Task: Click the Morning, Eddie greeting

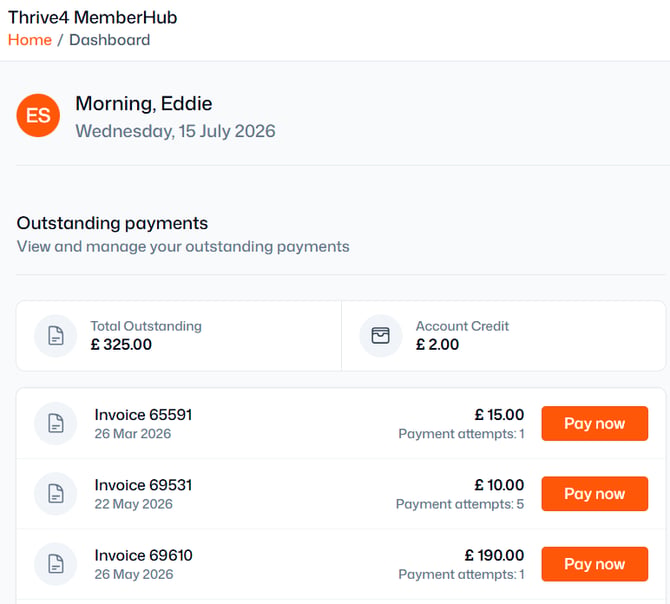Action: point(144,103)
